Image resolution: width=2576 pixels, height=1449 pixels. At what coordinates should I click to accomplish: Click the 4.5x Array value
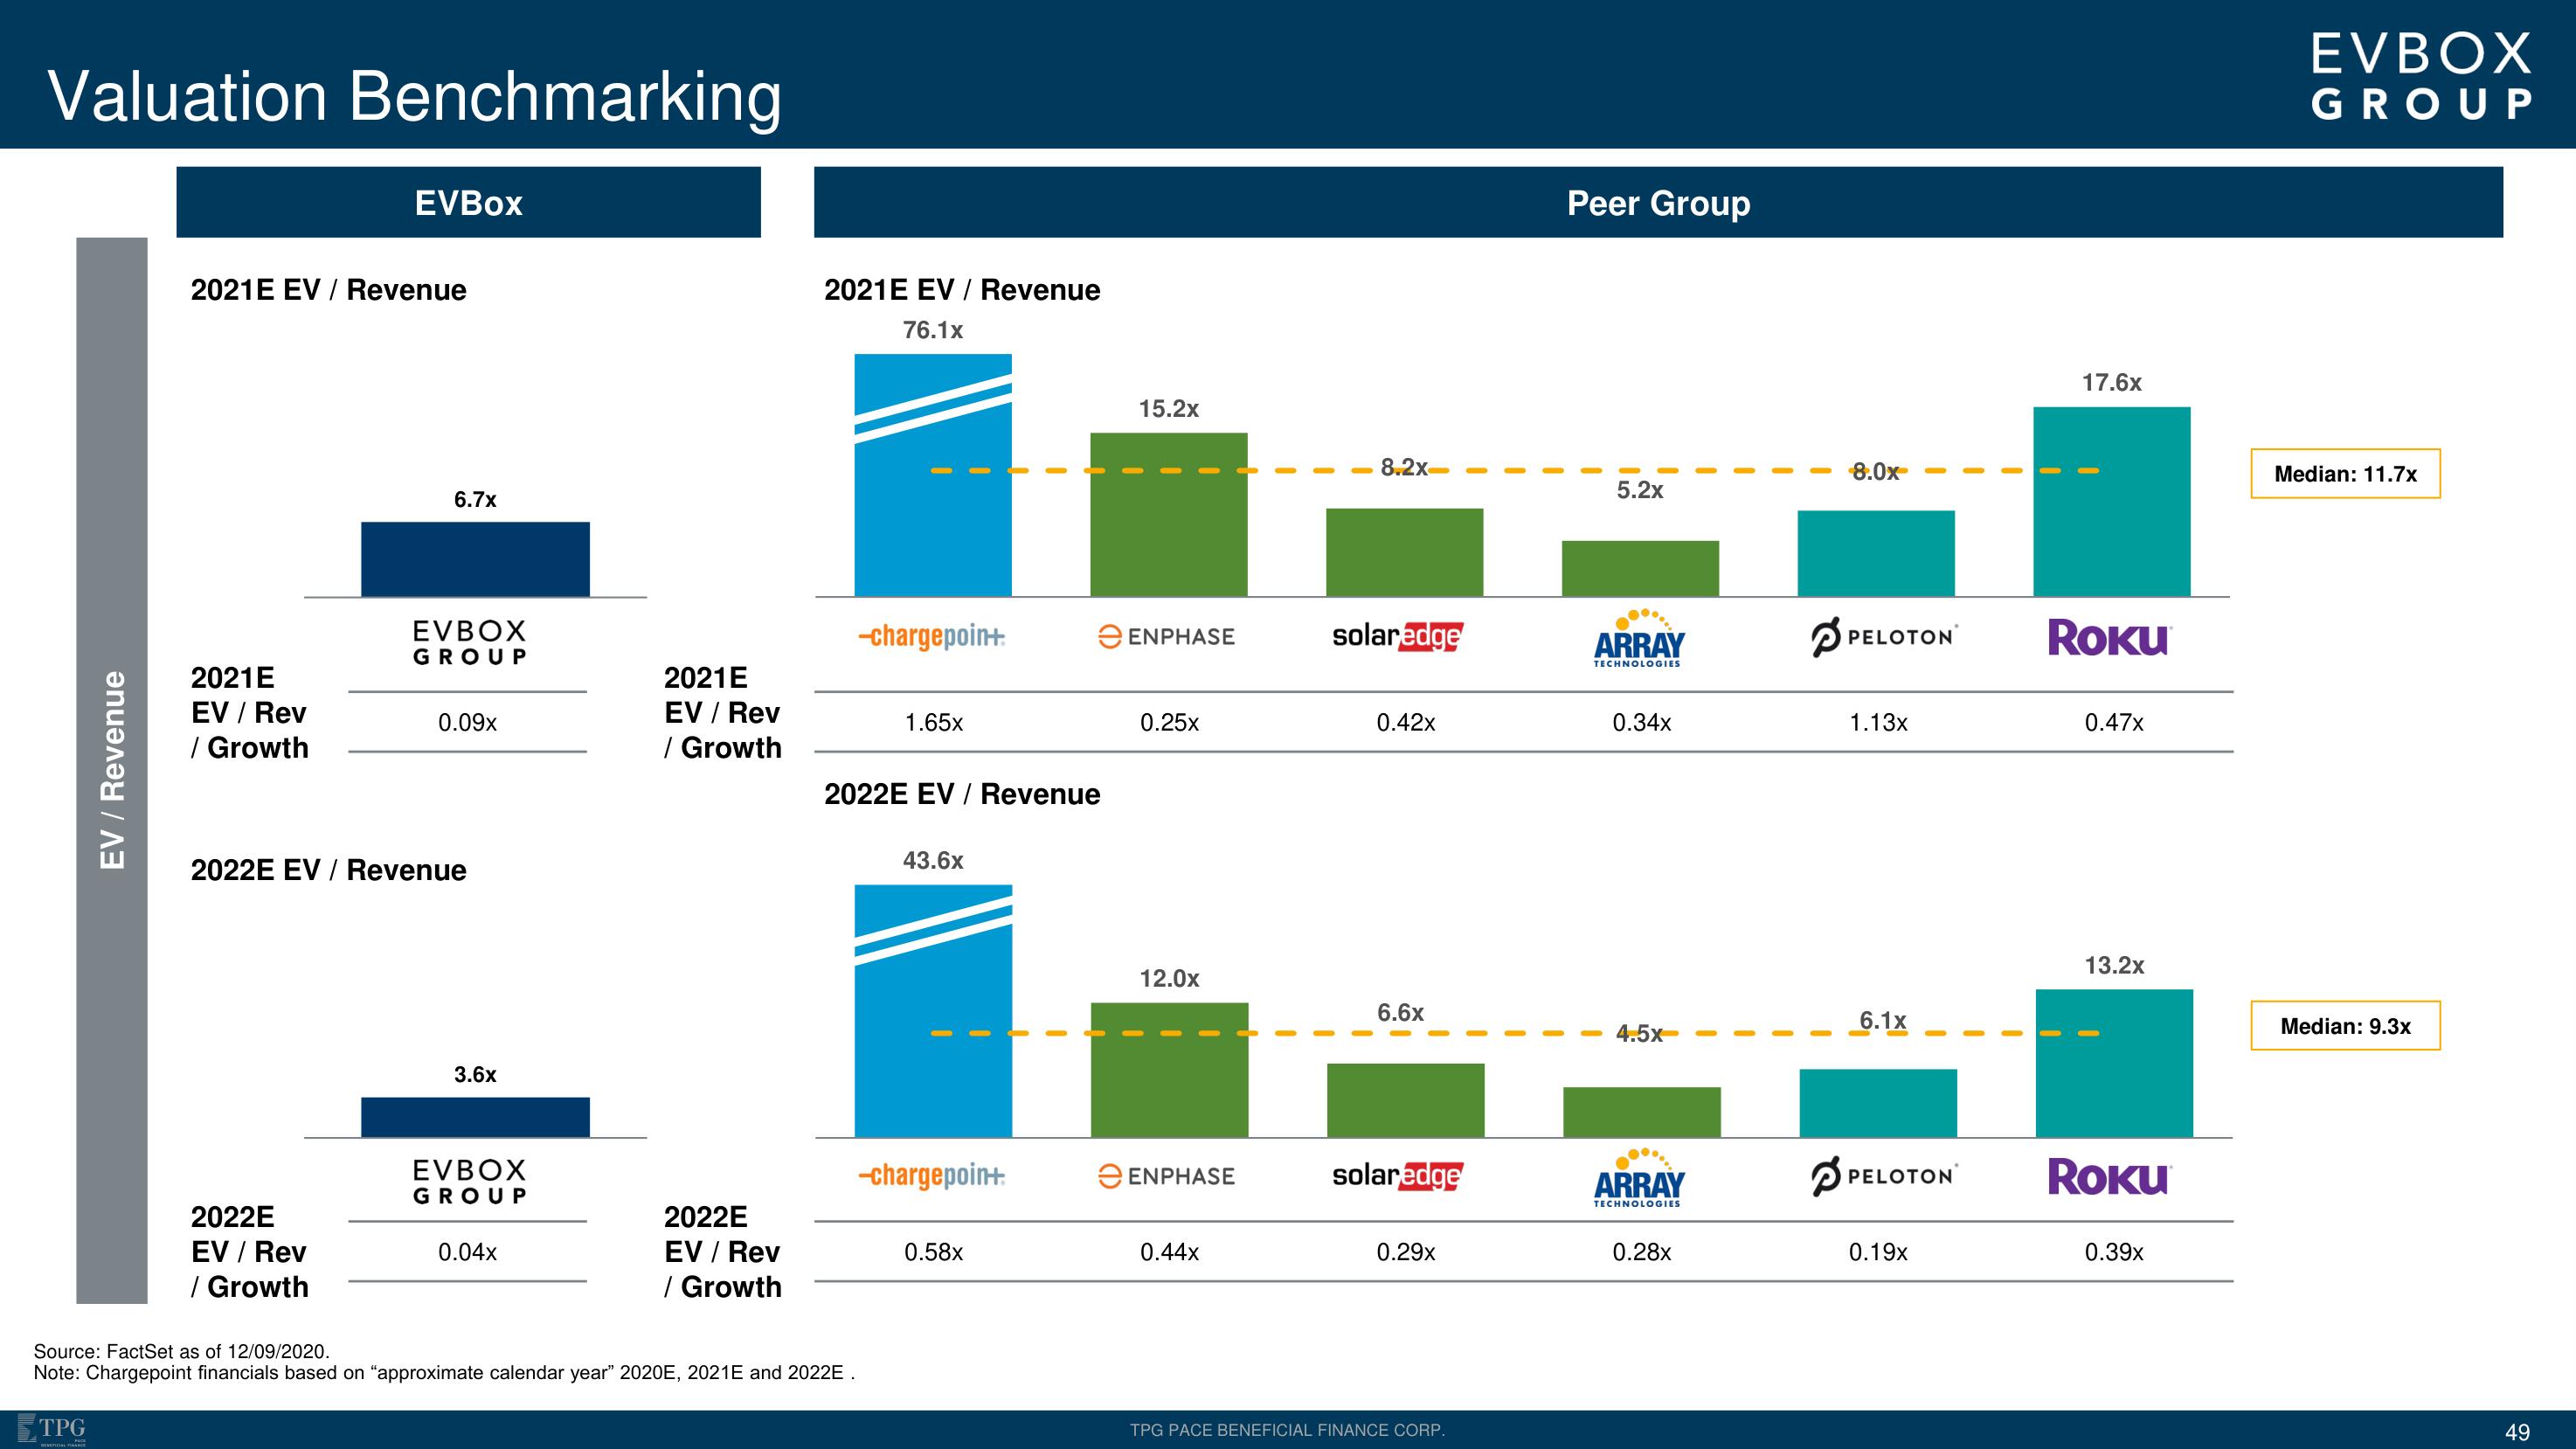click(1639, 1034)
